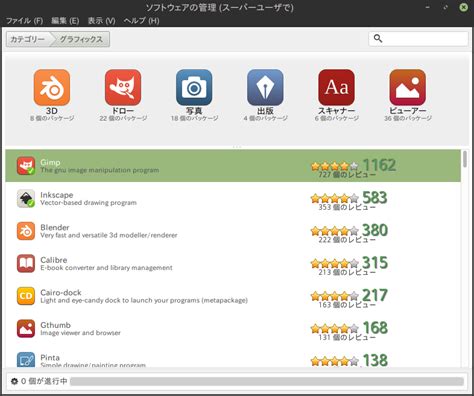The image size is (474, 396).
Task: Click Blender's 380 score
Action: click(375, 230)
